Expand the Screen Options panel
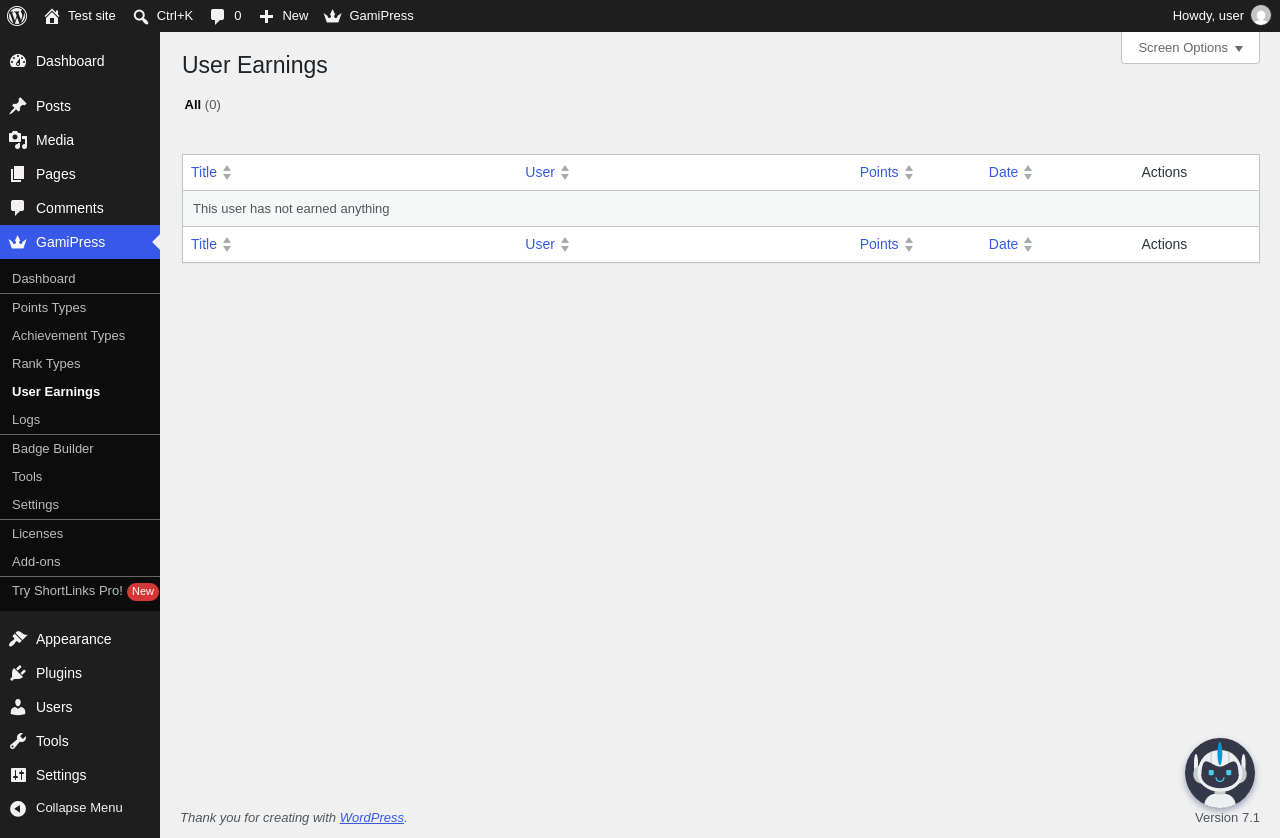This screenshot has height=838, width=1280. pyautogui.click(x=1190, y=48)
